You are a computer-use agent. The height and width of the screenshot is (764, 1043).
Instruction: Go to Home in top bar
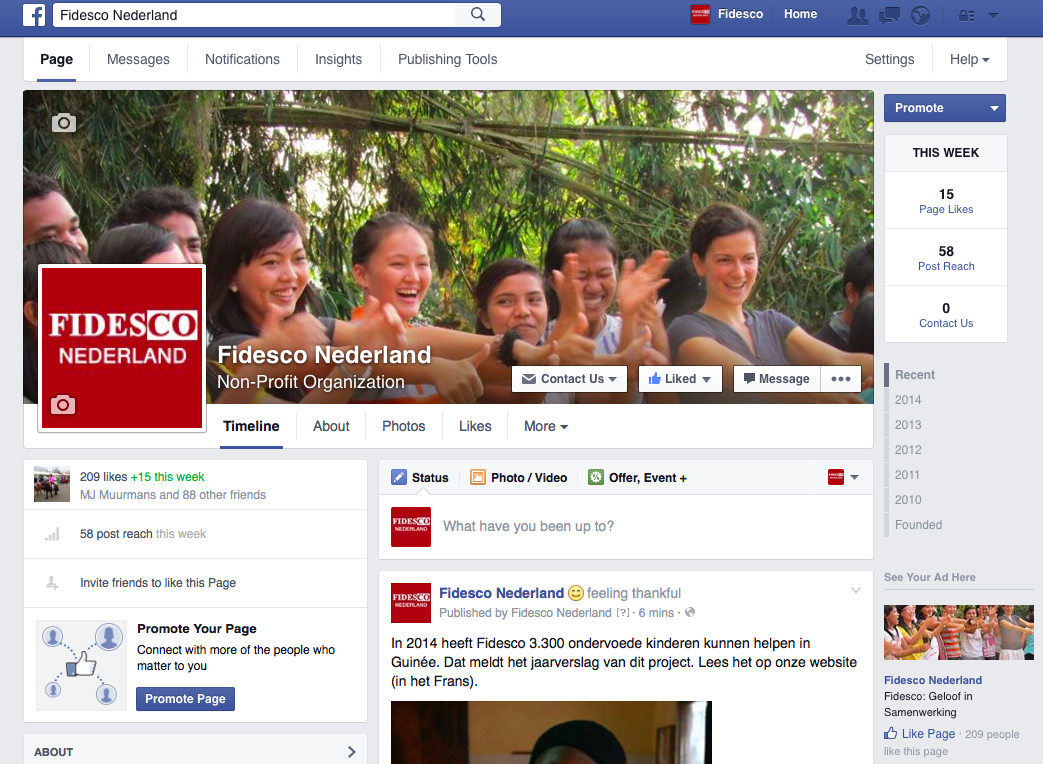(800, 14)
